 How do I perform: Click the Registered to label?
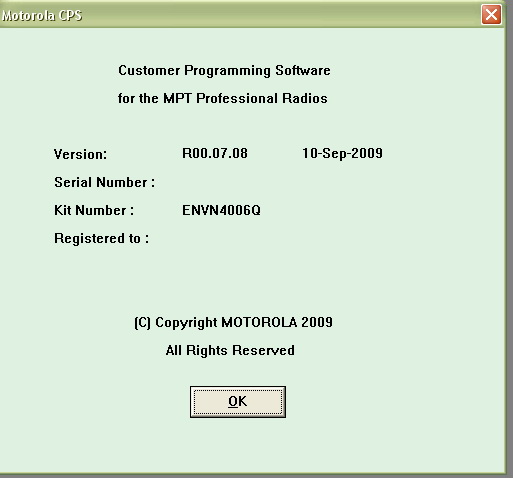point(101,239)
